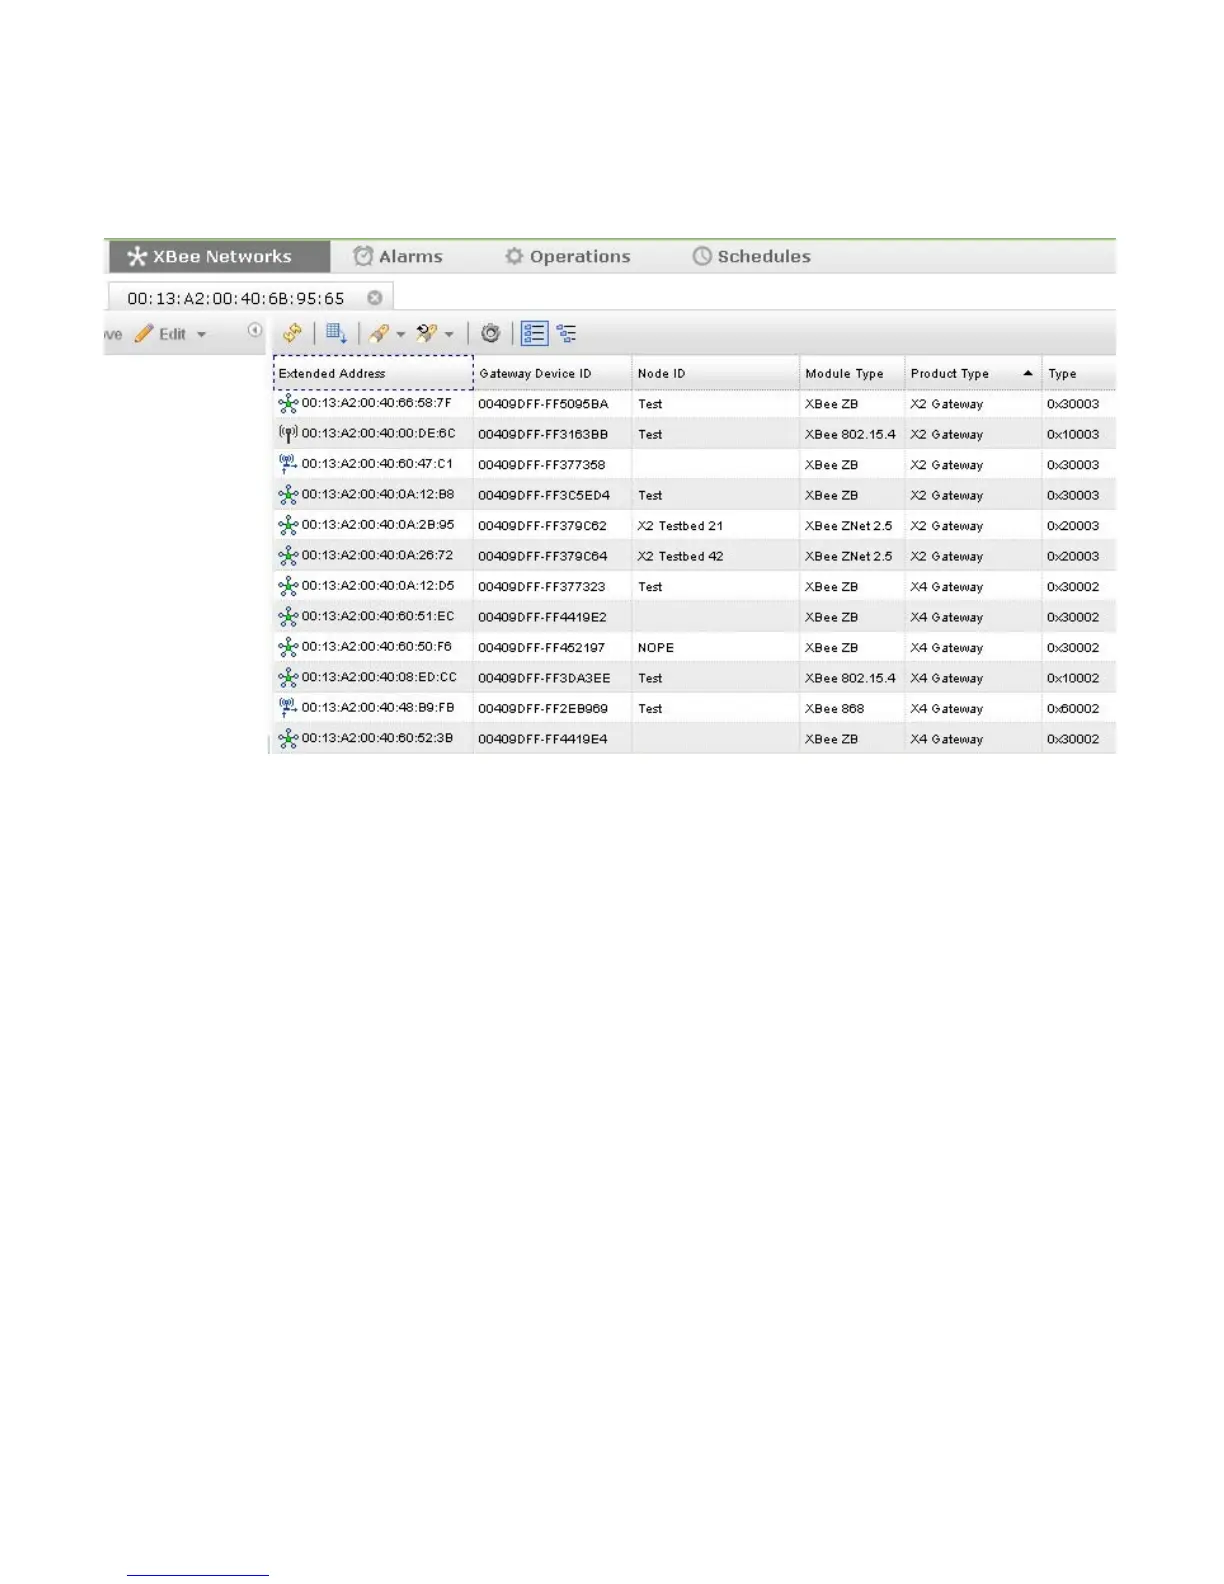1224x1584 pixels.
Task: Click node icon for 00:13:A2:00:40:0A:26:72
Action: [x=288, y=555]
